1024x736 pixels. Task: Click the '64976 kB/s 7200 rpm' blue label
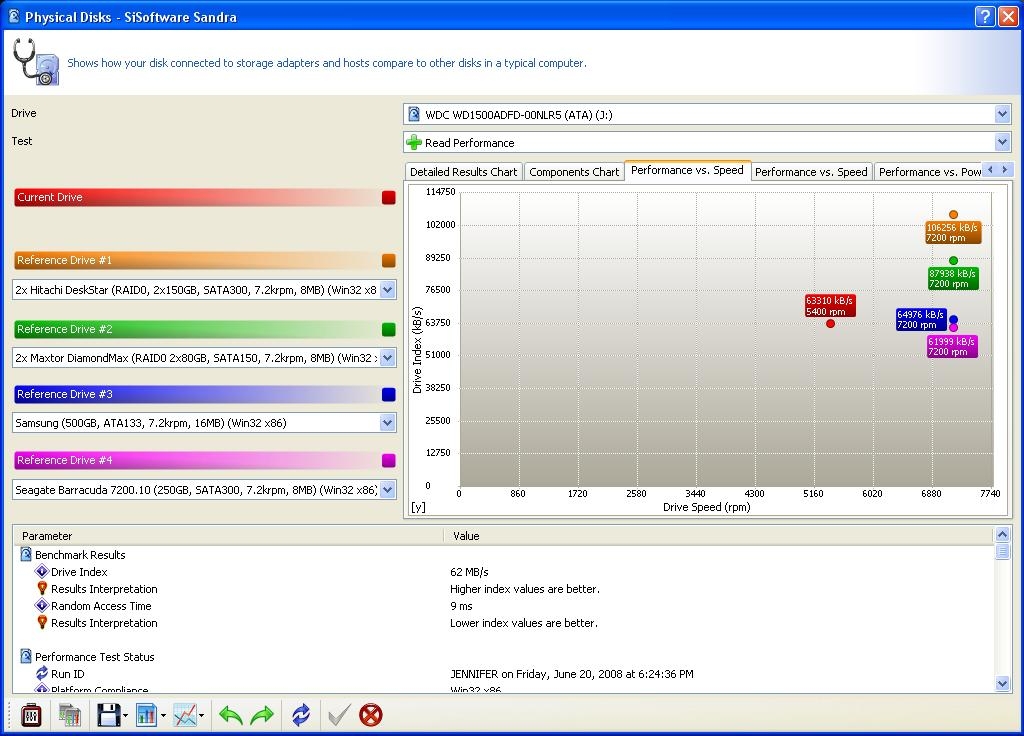pyautogui.click(x=921, y=319)
